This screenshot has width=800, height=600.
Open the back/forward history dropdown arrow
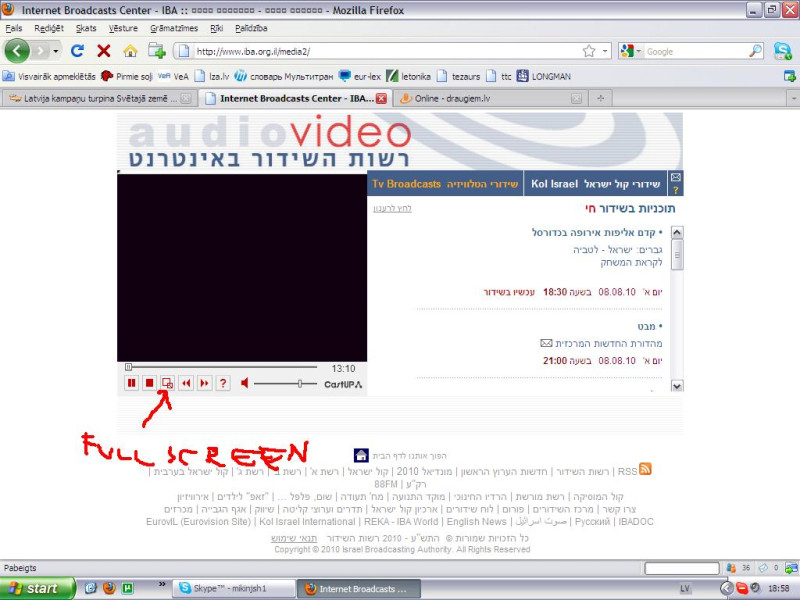56,51
